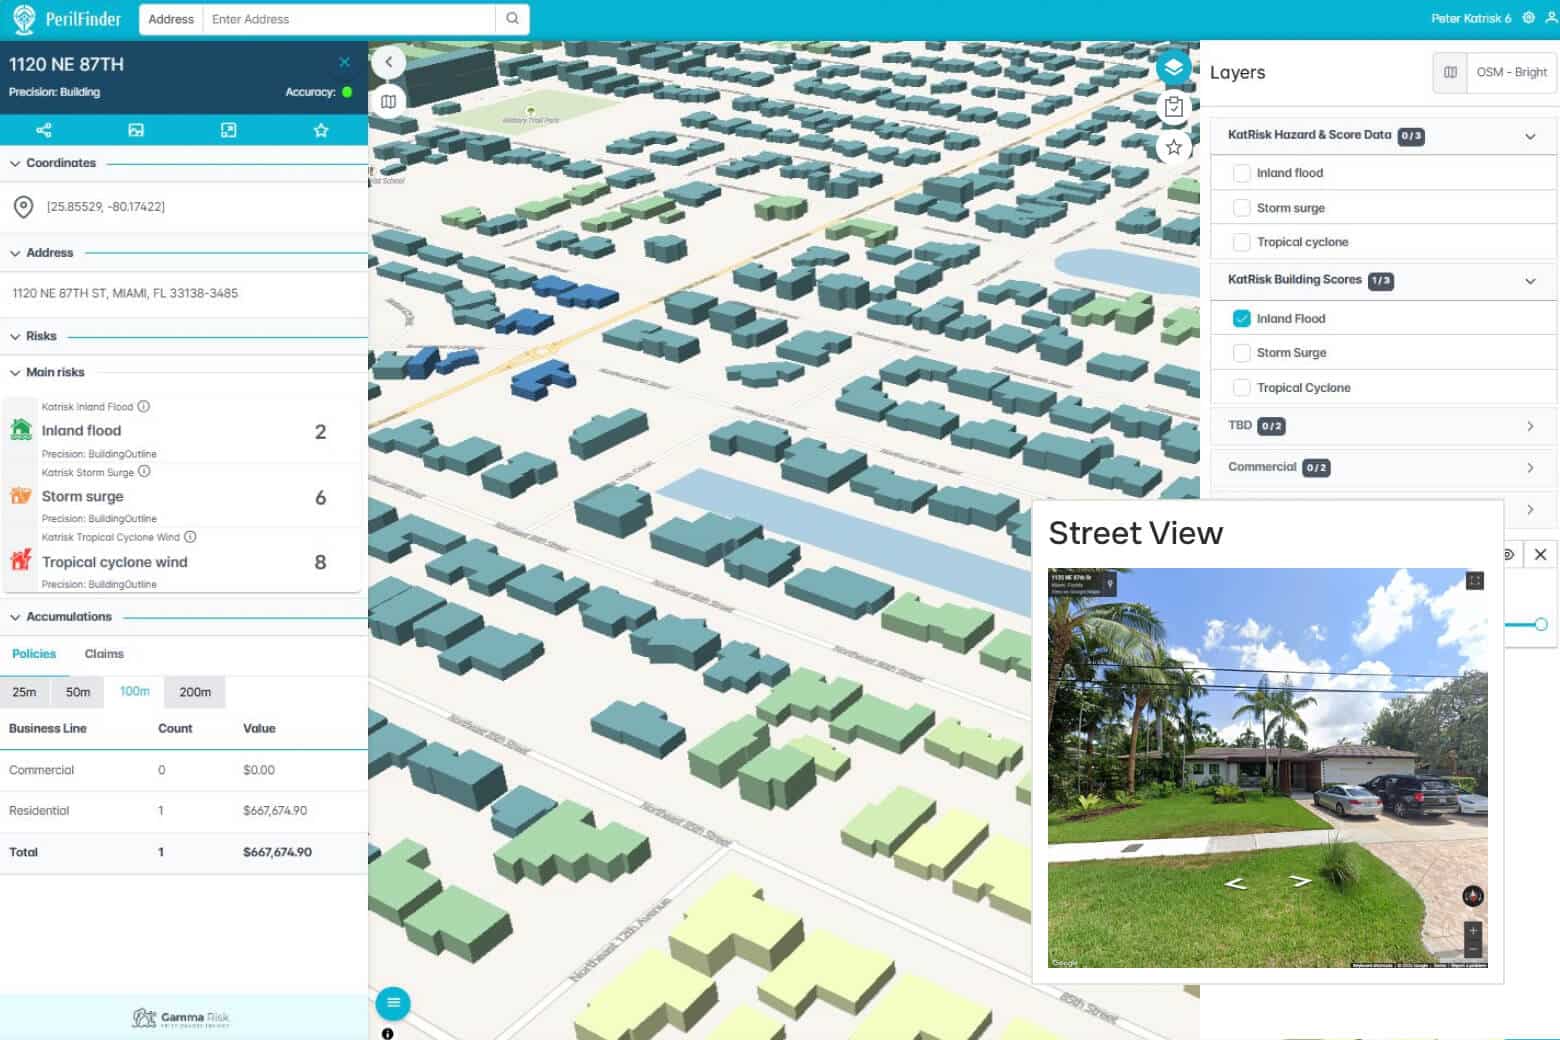The height and width of the screenshot is (1040, 1560).
Task: Click the clipboard report icon on map
Action: click(x=1173, y=107)
